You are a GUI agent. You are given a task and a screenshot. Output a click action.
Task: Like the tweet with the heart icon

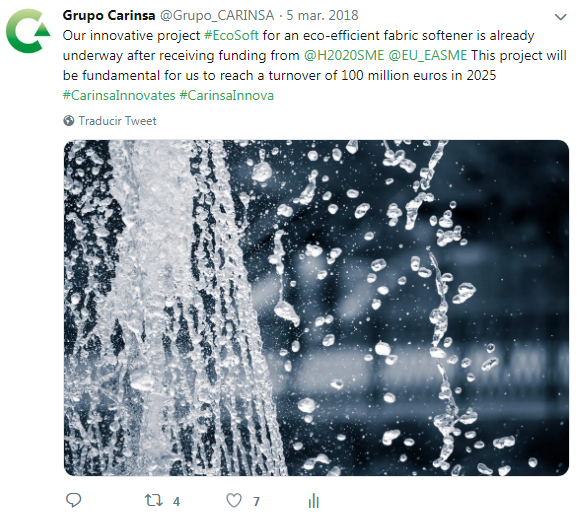coord(234,501)
